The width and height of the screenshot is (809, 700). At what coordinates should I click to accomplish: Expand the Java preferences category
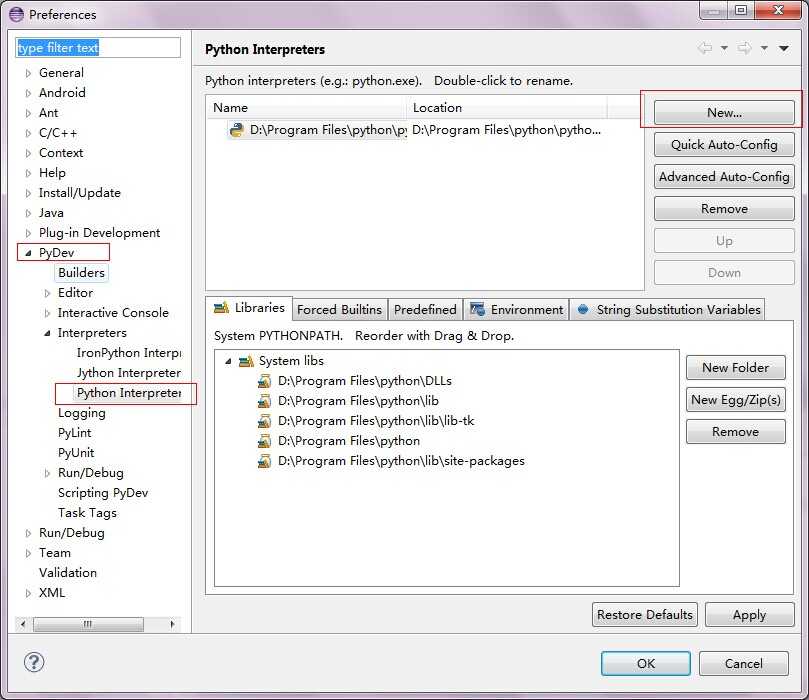pos(28,213)
